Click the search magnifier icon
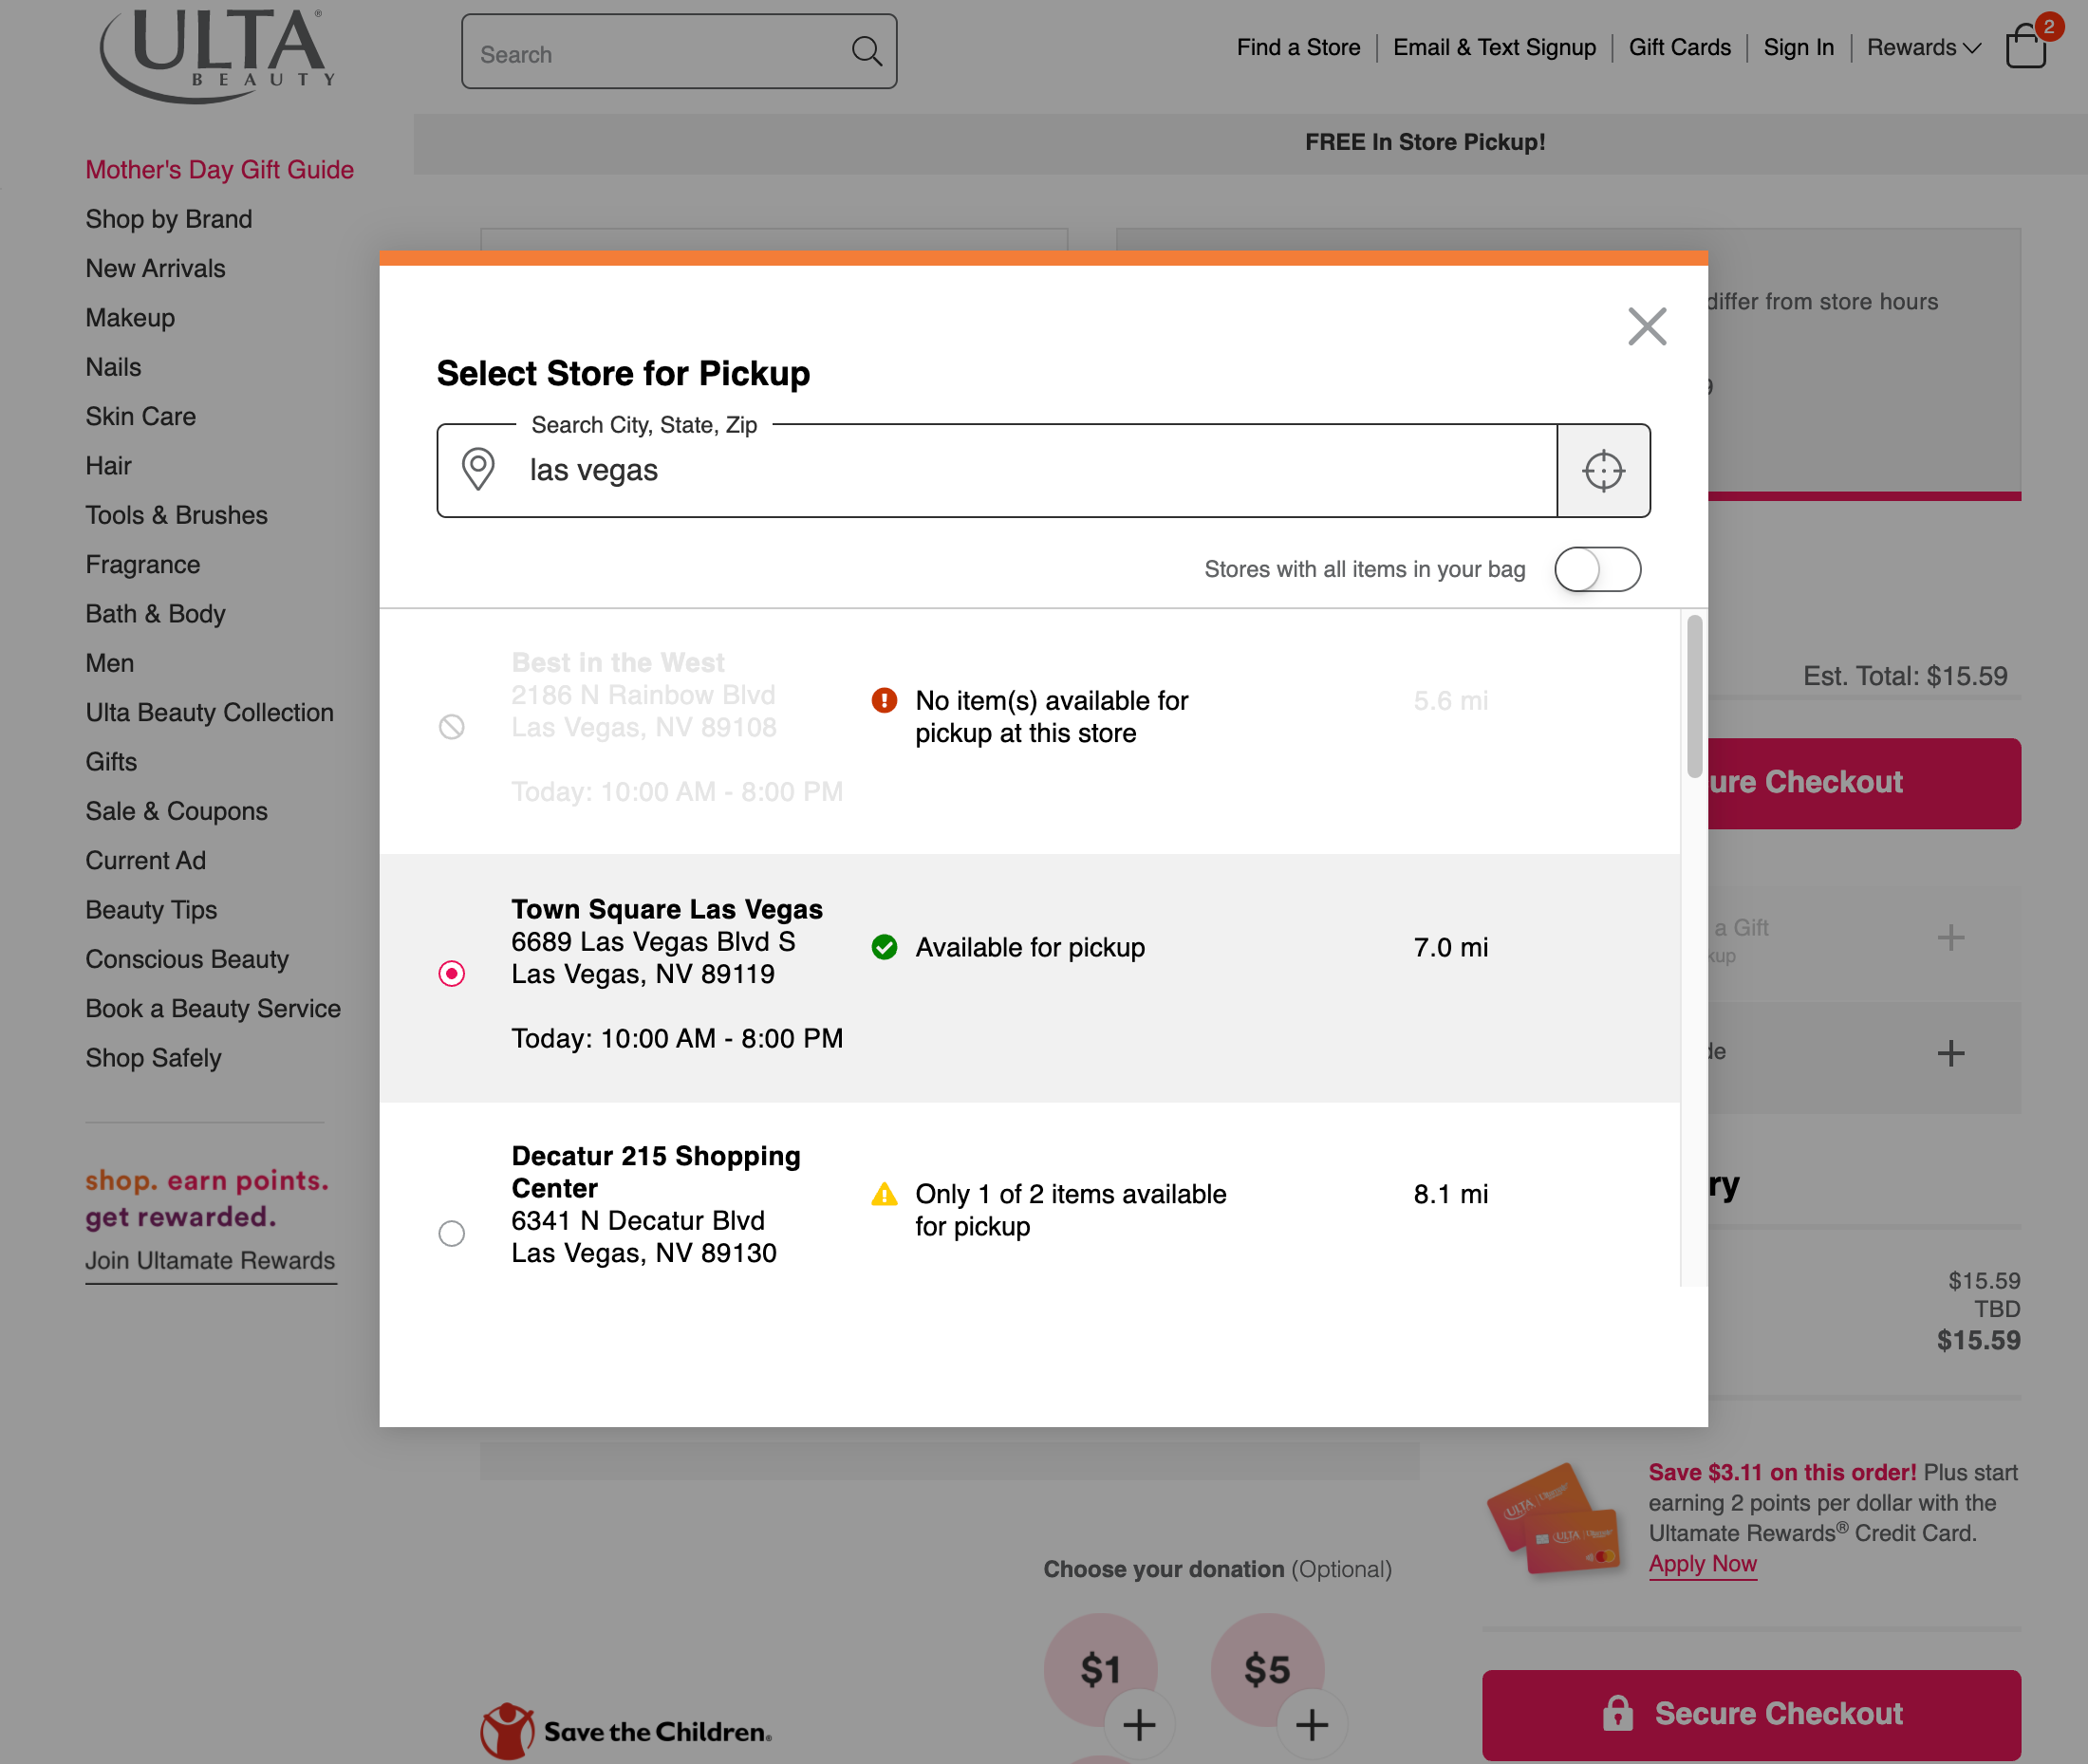The height and width of the screenshot is (1764, 2088). coord(864,50)
